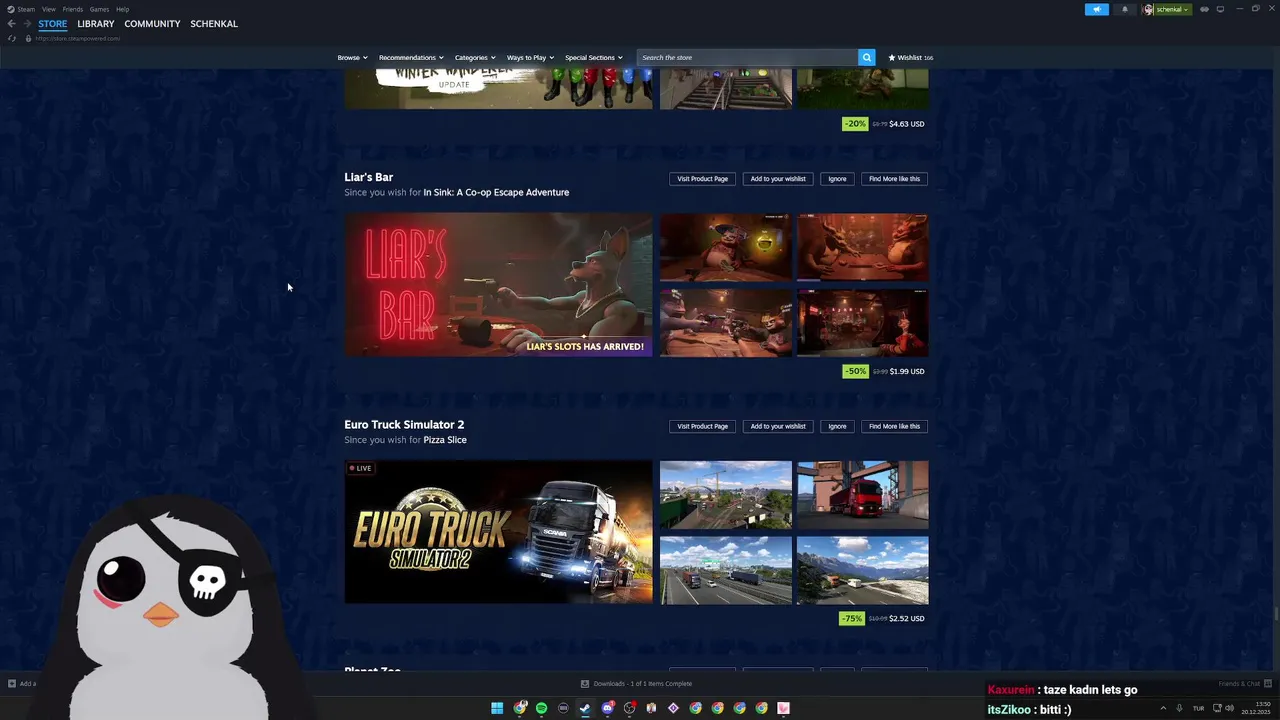Click the TUR language indicator
Viewport: 1280px width, 720px height.
click(1198, 708)
